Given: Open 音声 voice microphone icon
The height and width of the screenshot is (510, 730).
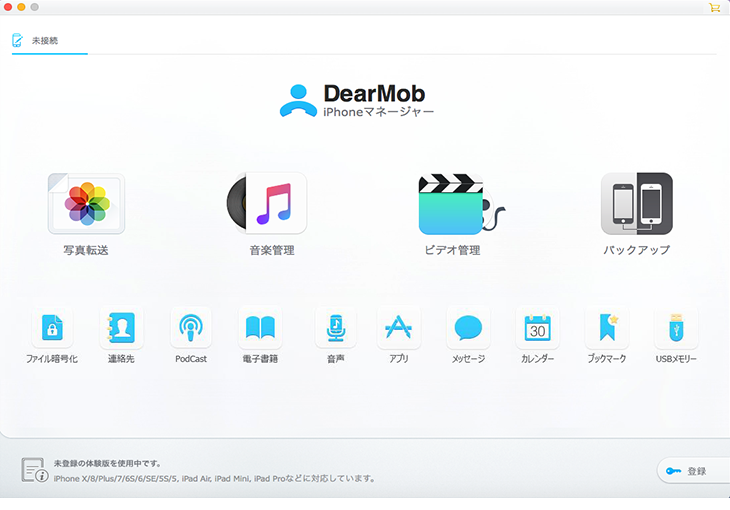Looking at the screenshot, I should pyautogui.click(x=336, y=327).
